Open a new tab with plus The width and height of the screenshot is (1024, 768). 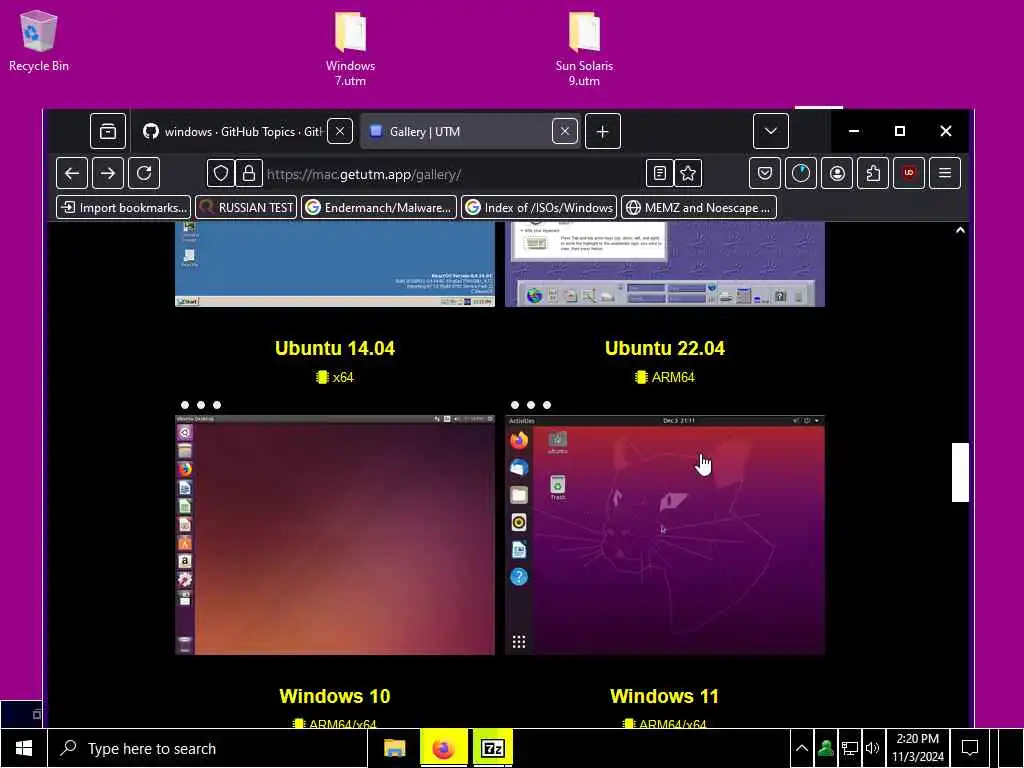602,131
